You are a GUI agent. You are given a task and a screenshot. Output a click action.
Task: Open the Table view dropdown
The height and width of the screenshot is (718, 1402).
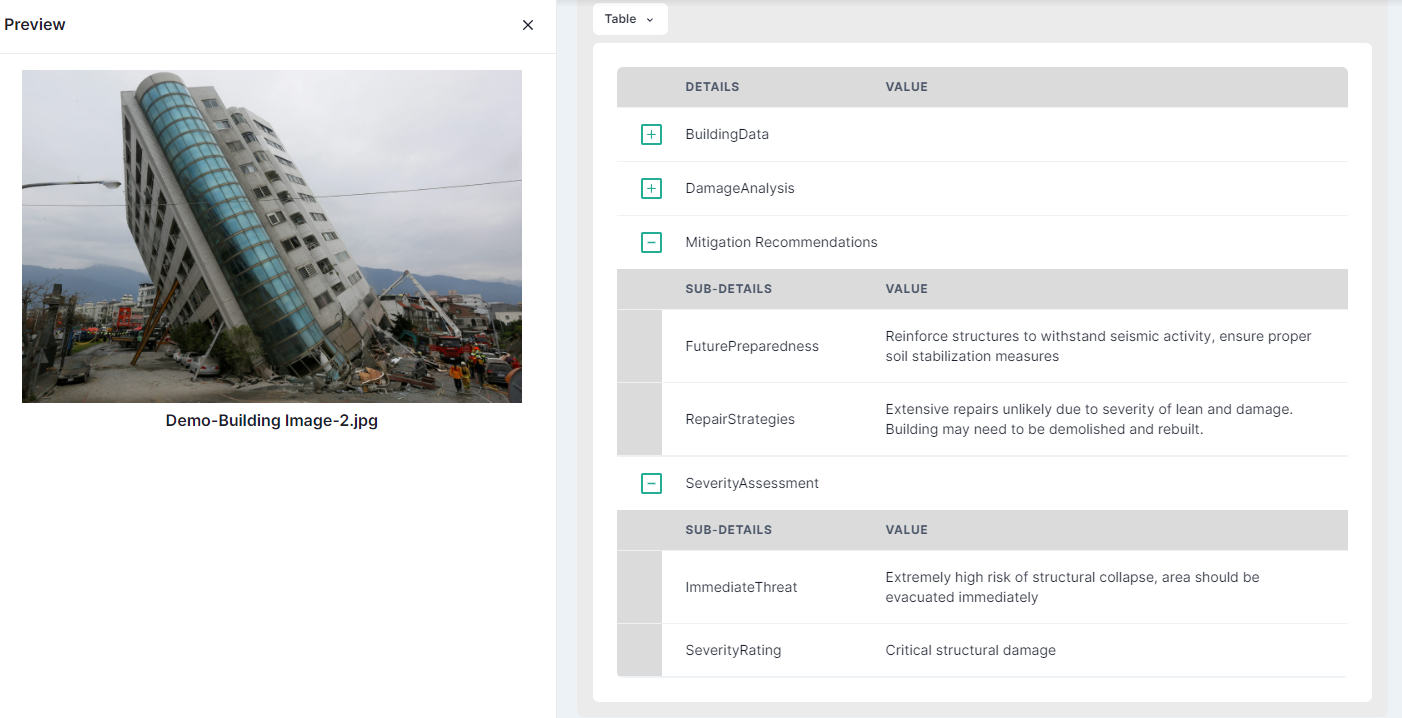click(630, 19)
